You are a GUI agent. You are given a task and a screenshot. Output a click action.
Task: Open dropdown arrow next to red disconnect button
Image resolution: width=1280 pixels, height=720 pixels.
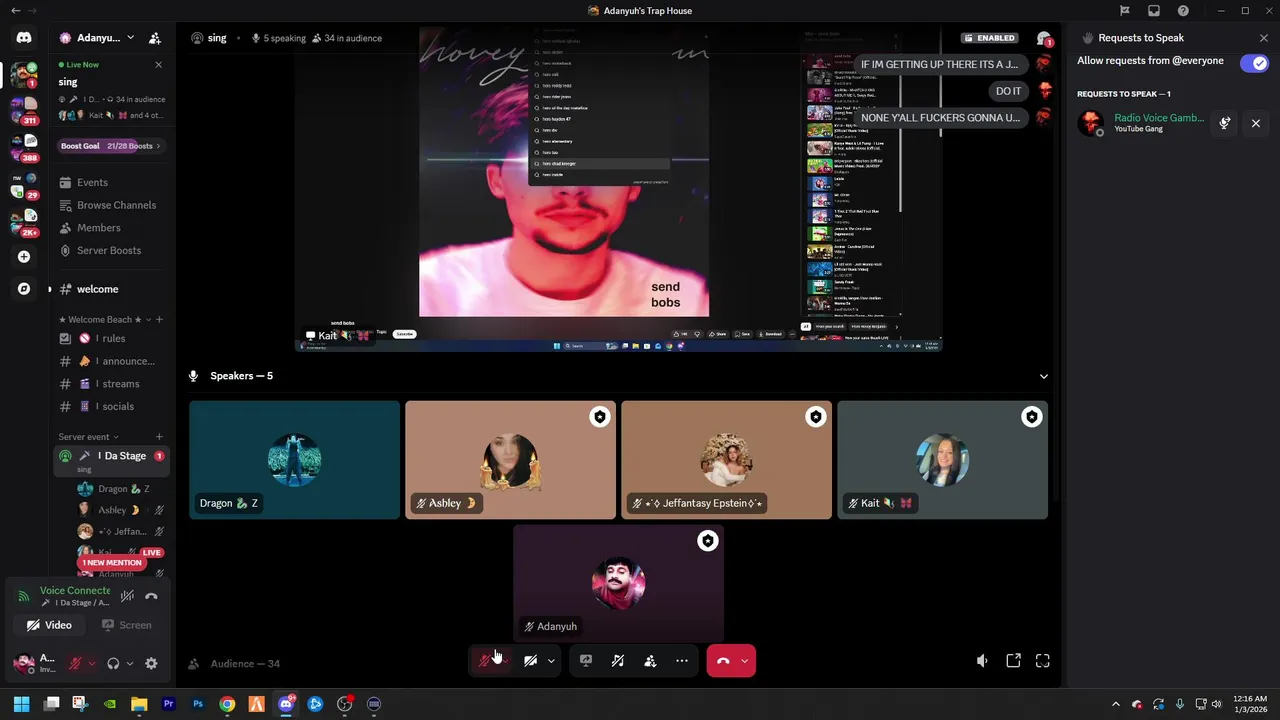(744, 661)
